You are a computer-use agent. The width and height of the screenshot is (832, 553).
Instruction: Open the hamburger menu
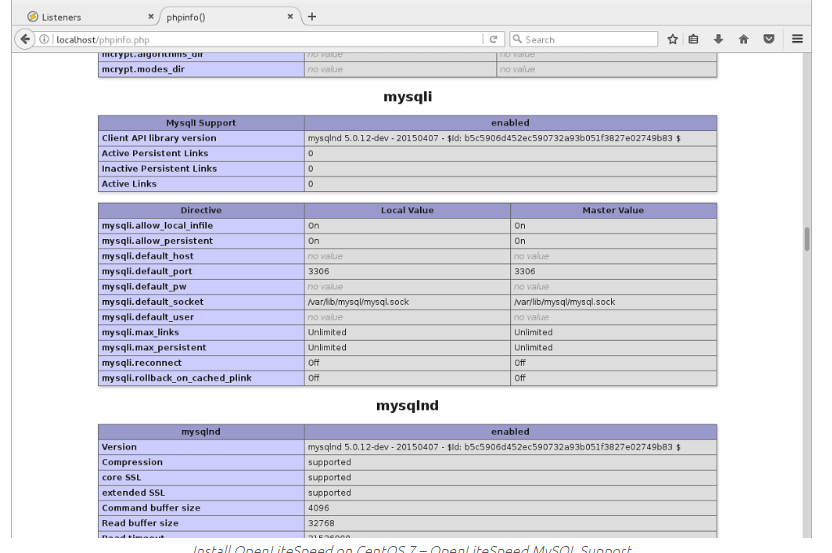[x=797, y=39]
